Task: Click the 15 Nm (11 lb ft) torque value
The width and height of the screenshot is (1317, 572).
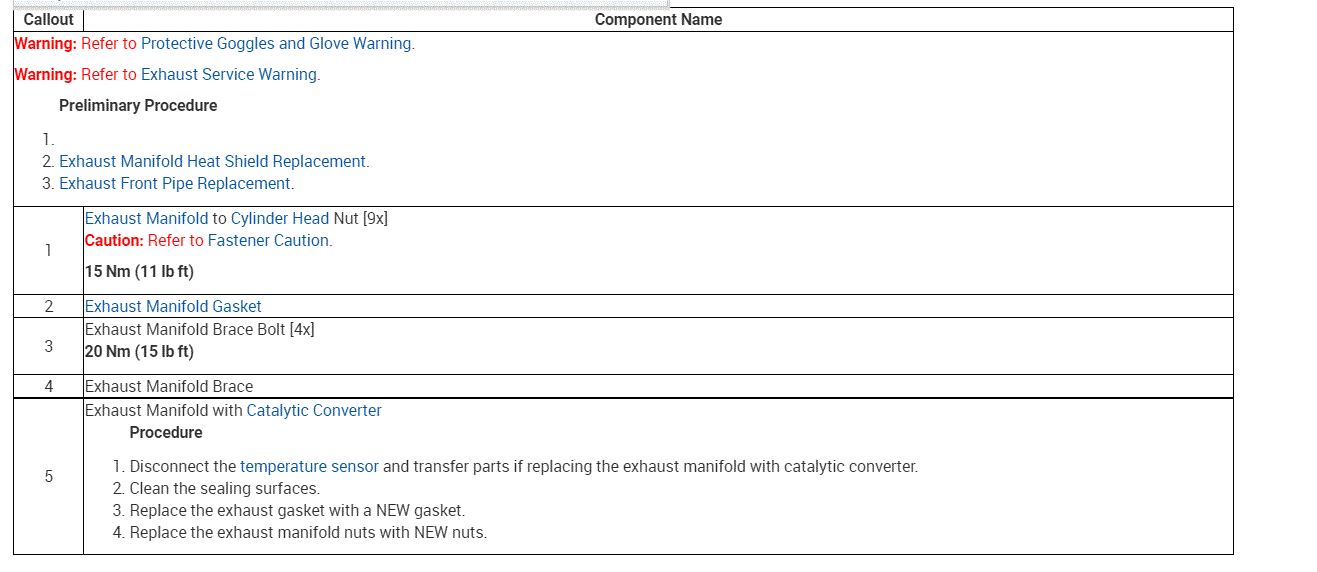Action: [139, 274]
